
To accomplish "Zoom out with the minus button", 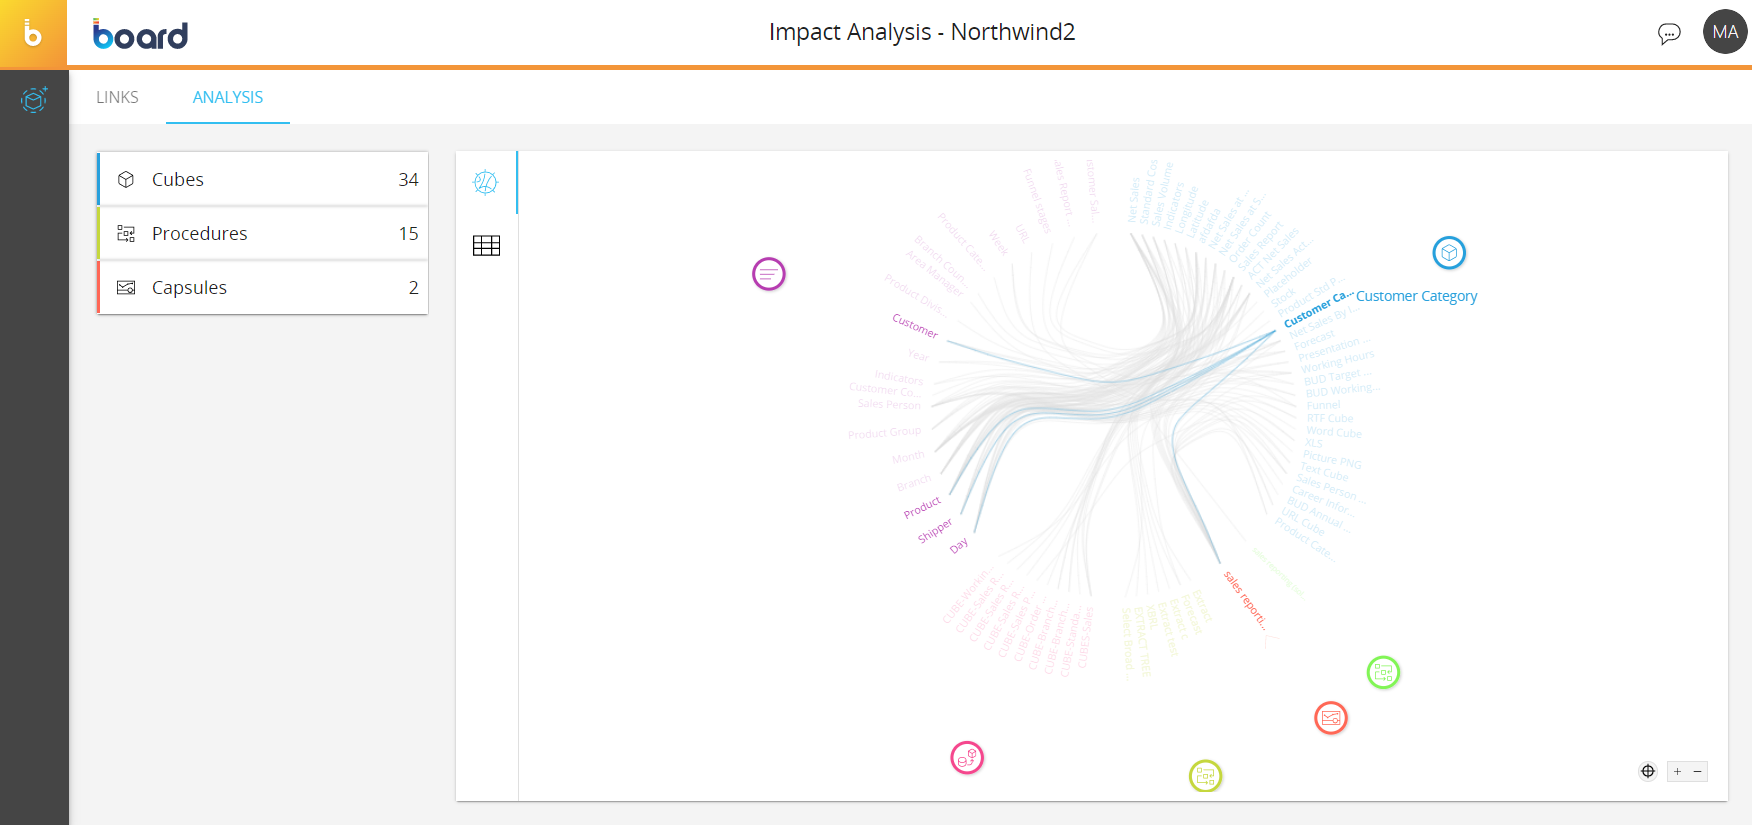I will tap(1697, 771).
